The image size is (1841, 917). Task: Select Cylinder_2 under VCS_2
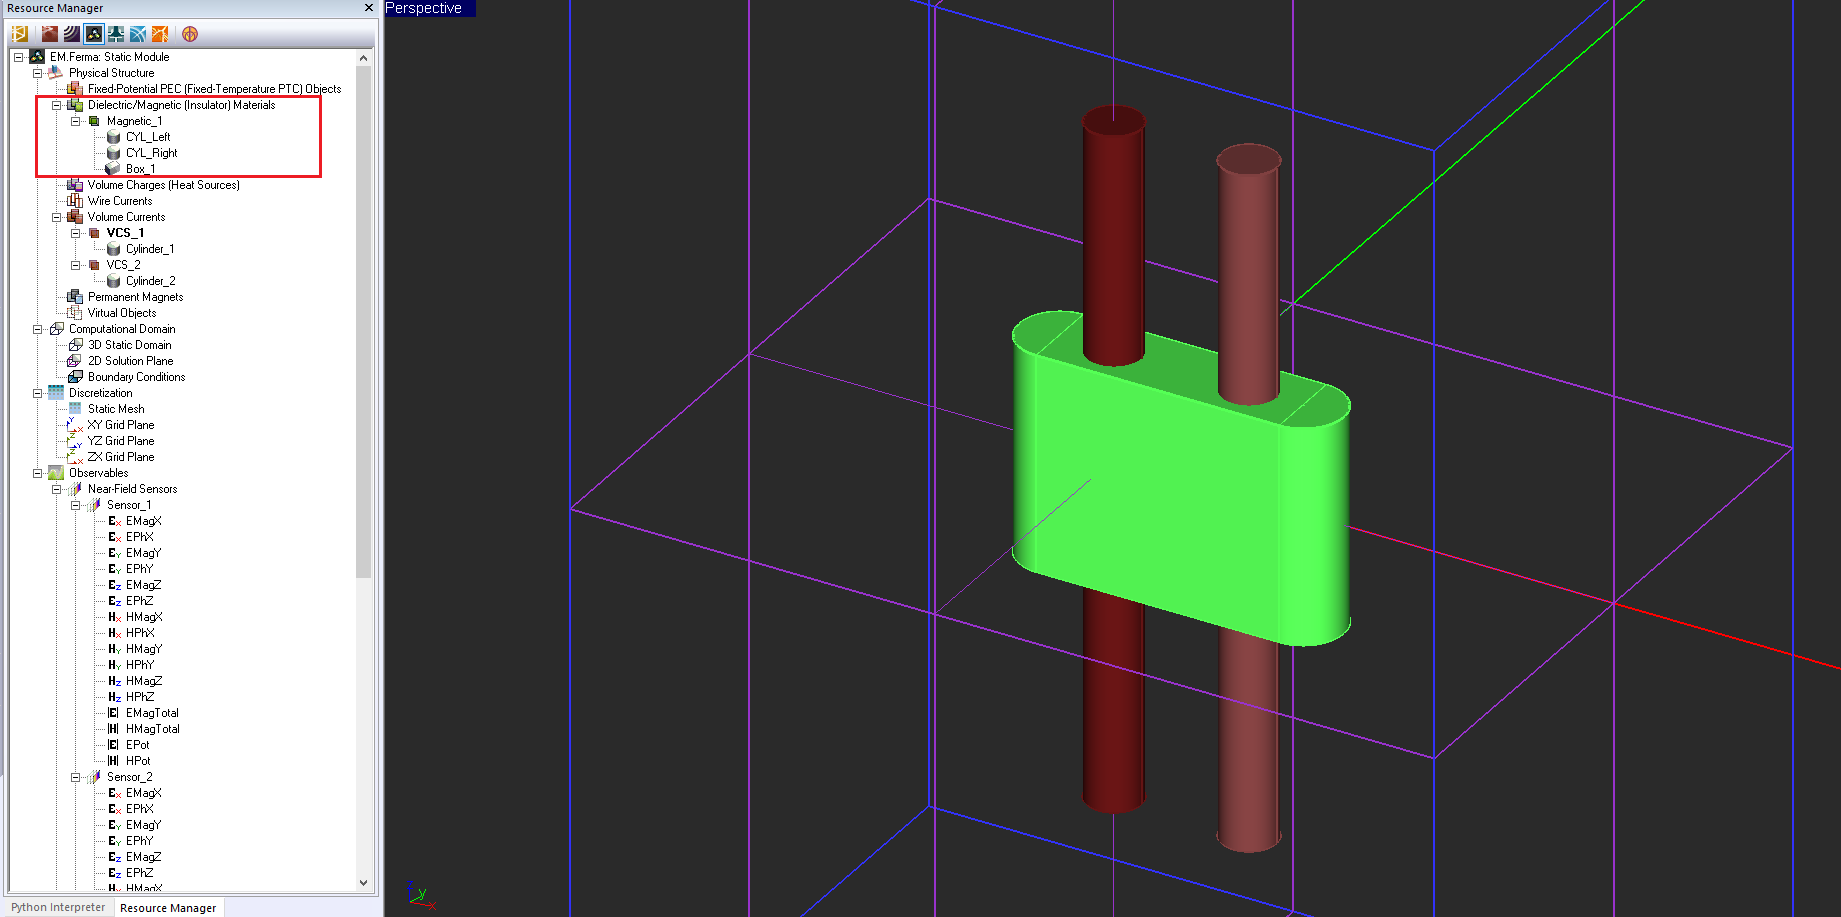[x=150, y=281]
